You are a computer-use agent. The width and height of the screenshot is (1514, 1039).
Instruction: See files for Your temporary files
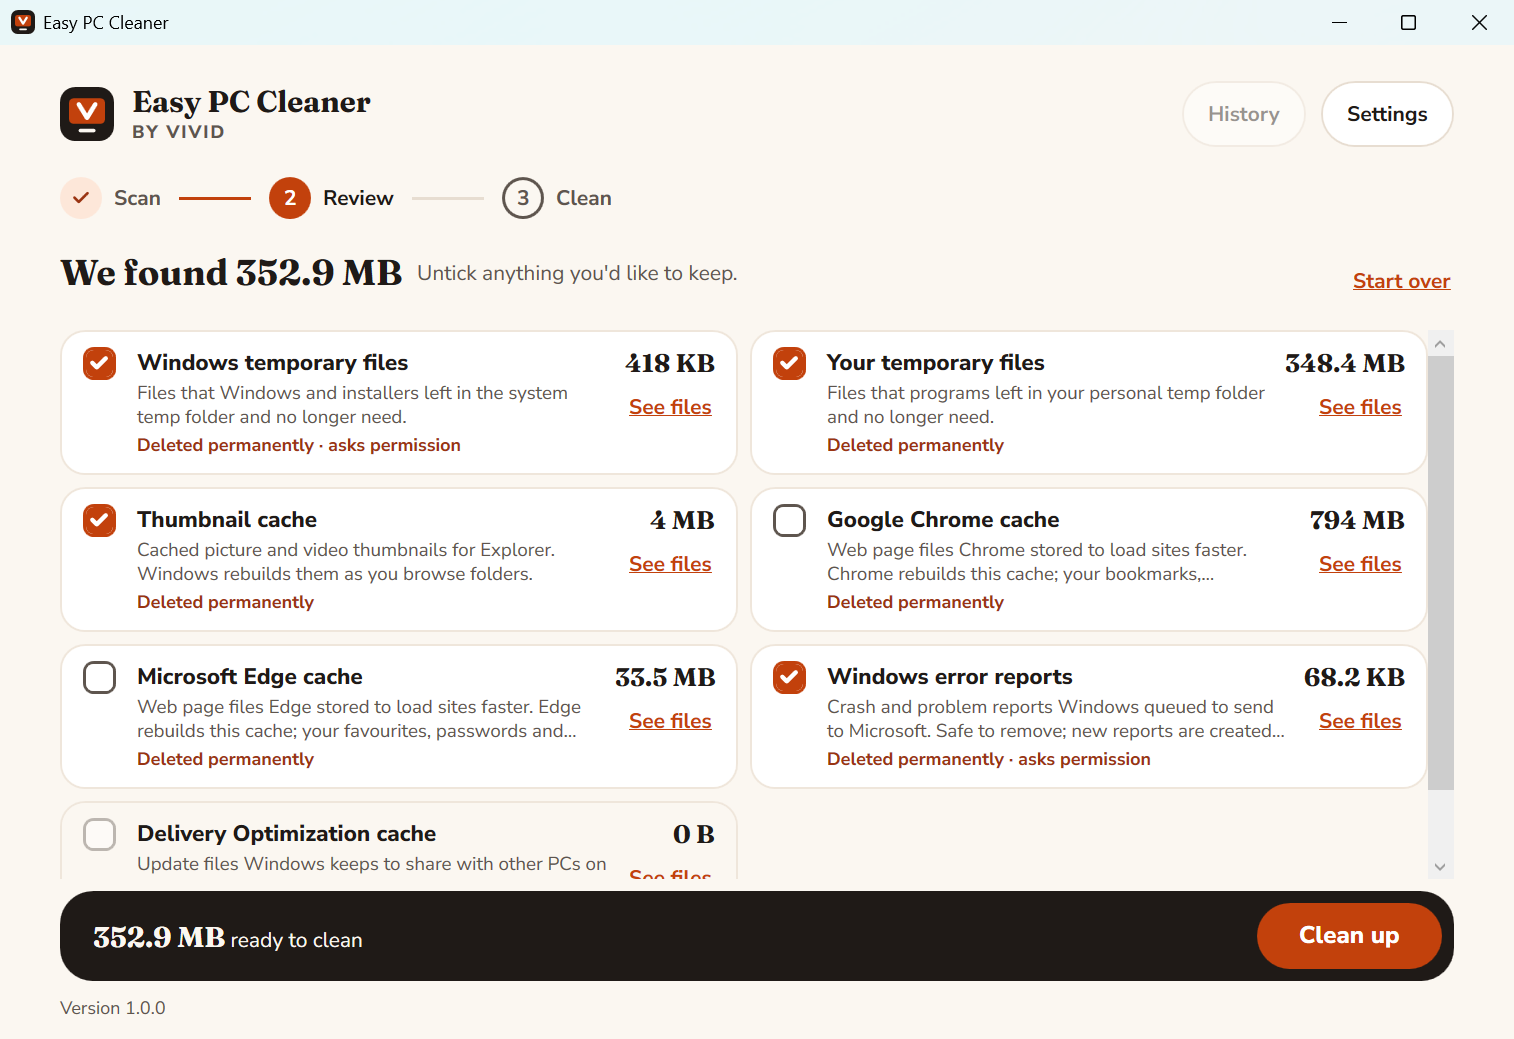(1360, 407)
